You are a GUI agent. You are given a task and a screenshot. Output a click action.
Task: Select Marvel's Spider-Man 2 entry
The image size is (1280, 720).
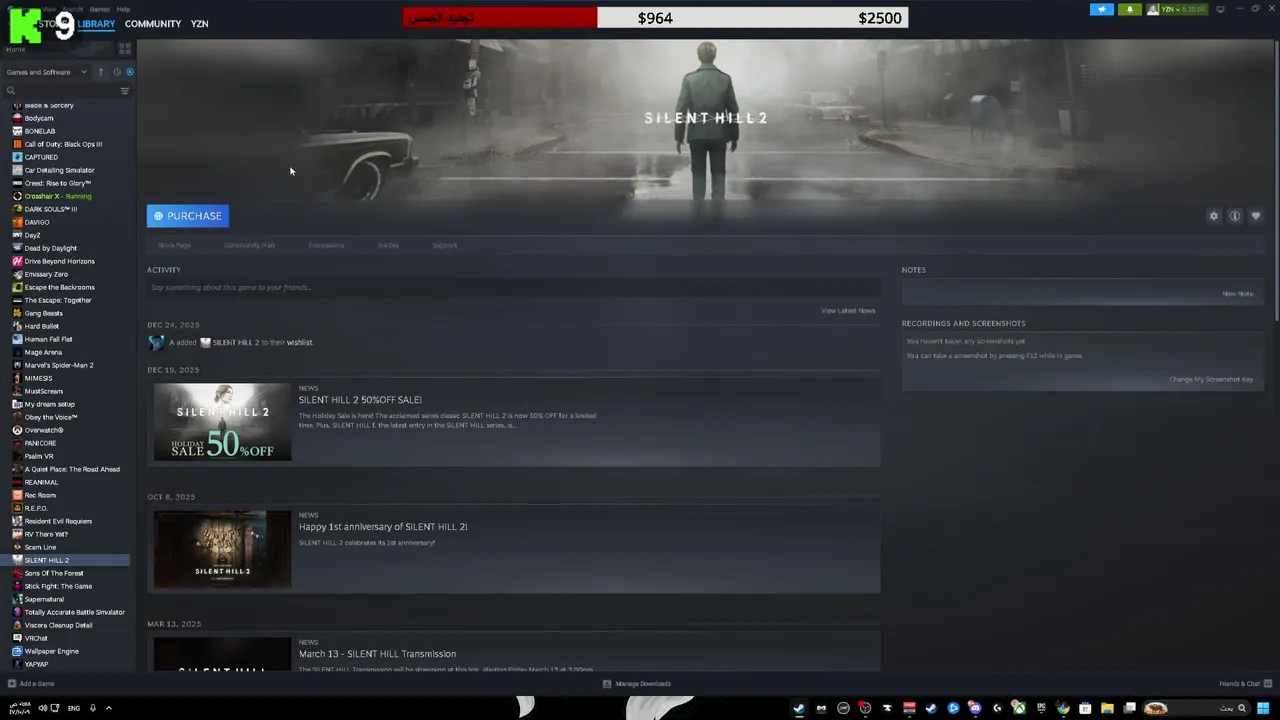59,365
